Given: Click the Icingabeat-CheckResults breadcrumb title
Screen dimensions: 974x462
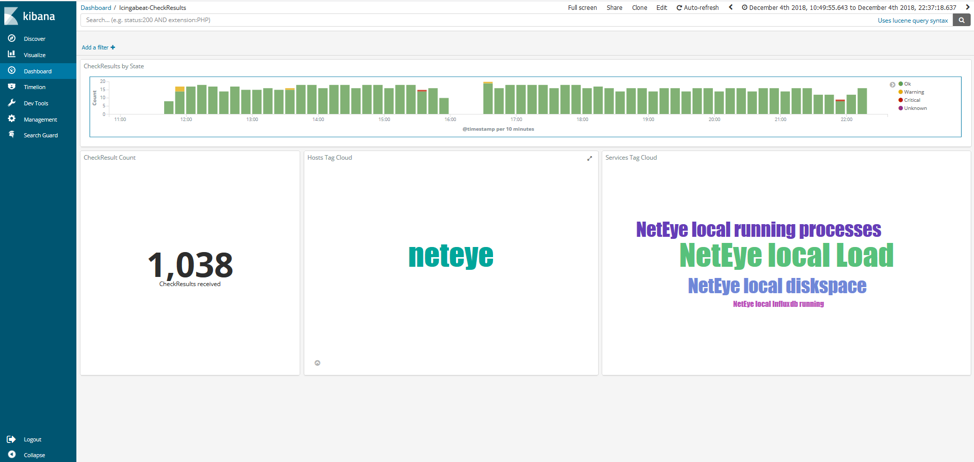Looking at the screenshot, I should click(152, 7).
